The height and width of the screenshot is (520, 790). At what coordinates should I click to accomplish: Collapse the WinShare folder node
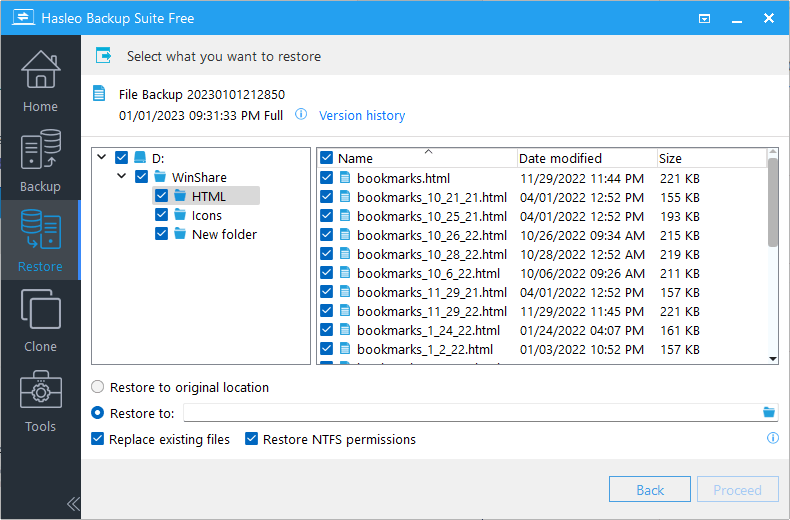tap(120, 177)
